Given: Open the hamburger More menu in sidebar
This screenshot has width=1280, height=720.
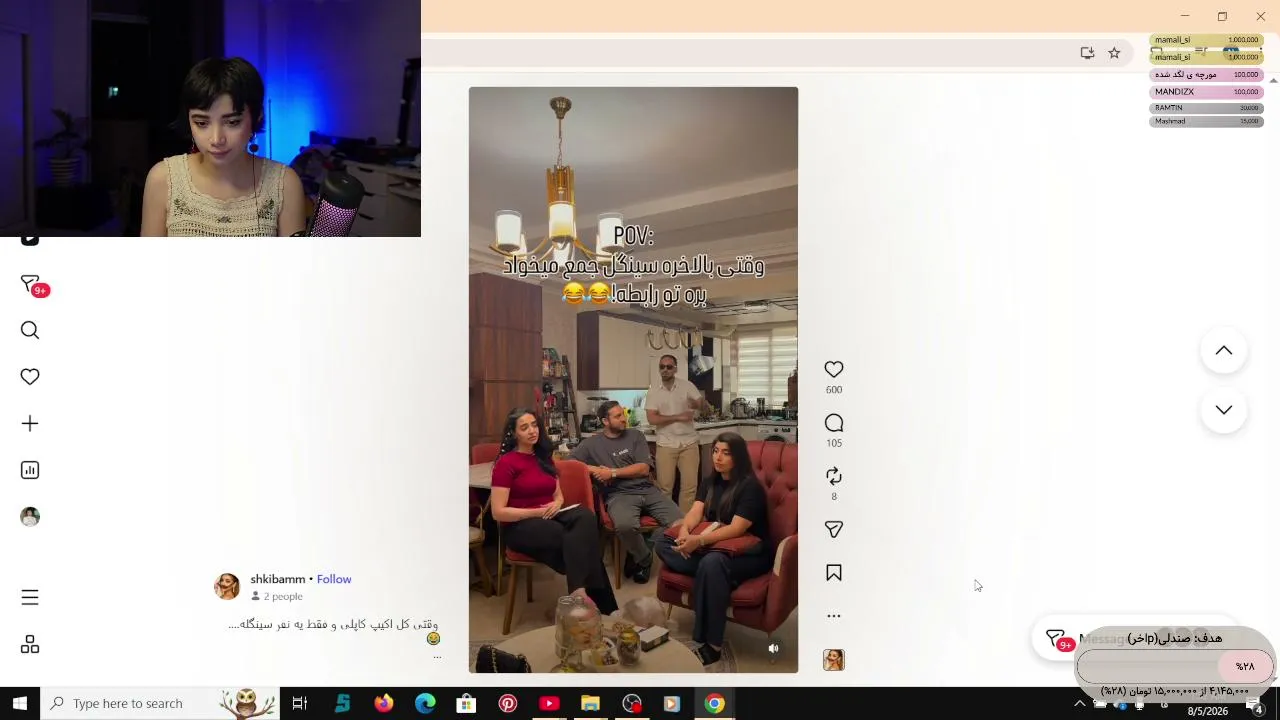Looking at the screenshot, I should (x=30, y=597).
